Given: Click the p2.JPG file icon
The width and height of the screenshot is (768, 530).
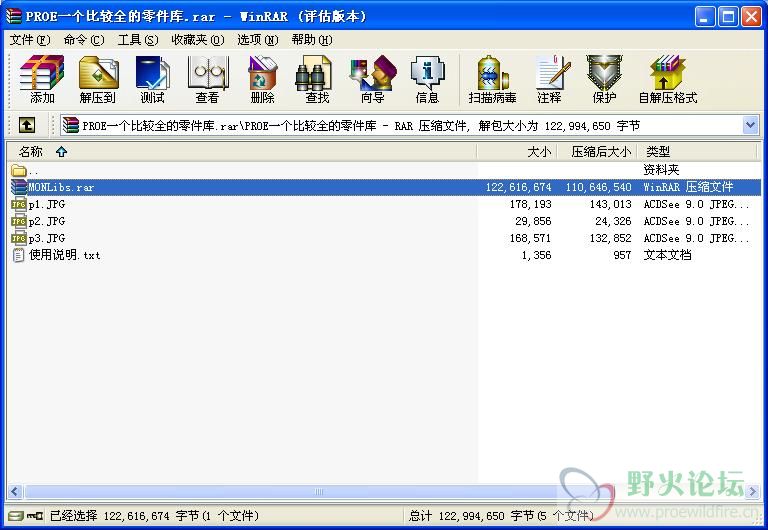Looking at the screenshot, I should tap(19, 221).
